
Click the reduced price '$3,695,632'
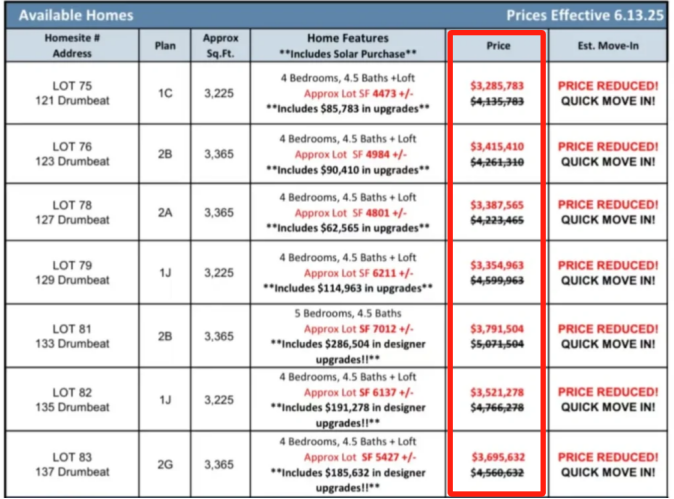(498, 457)
